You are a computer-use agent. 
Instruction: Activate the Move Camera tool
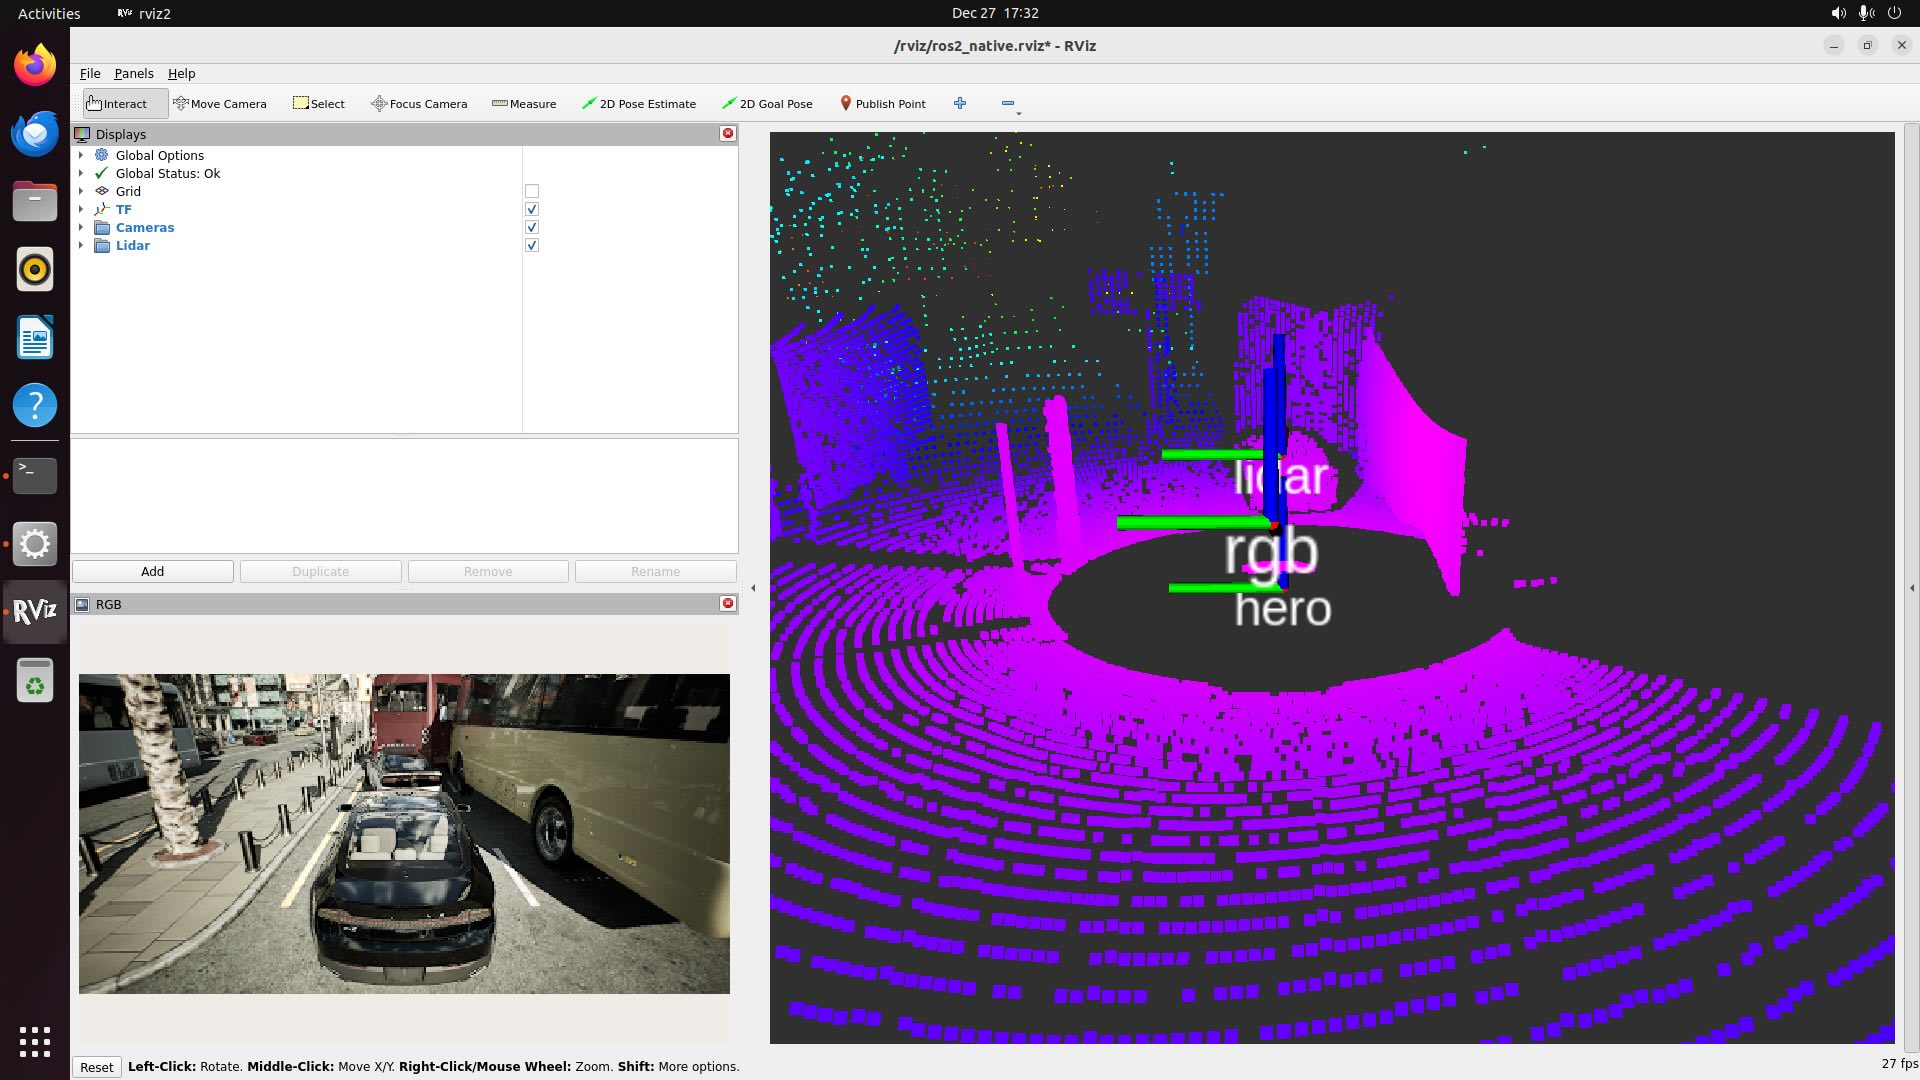coord(220,103)
